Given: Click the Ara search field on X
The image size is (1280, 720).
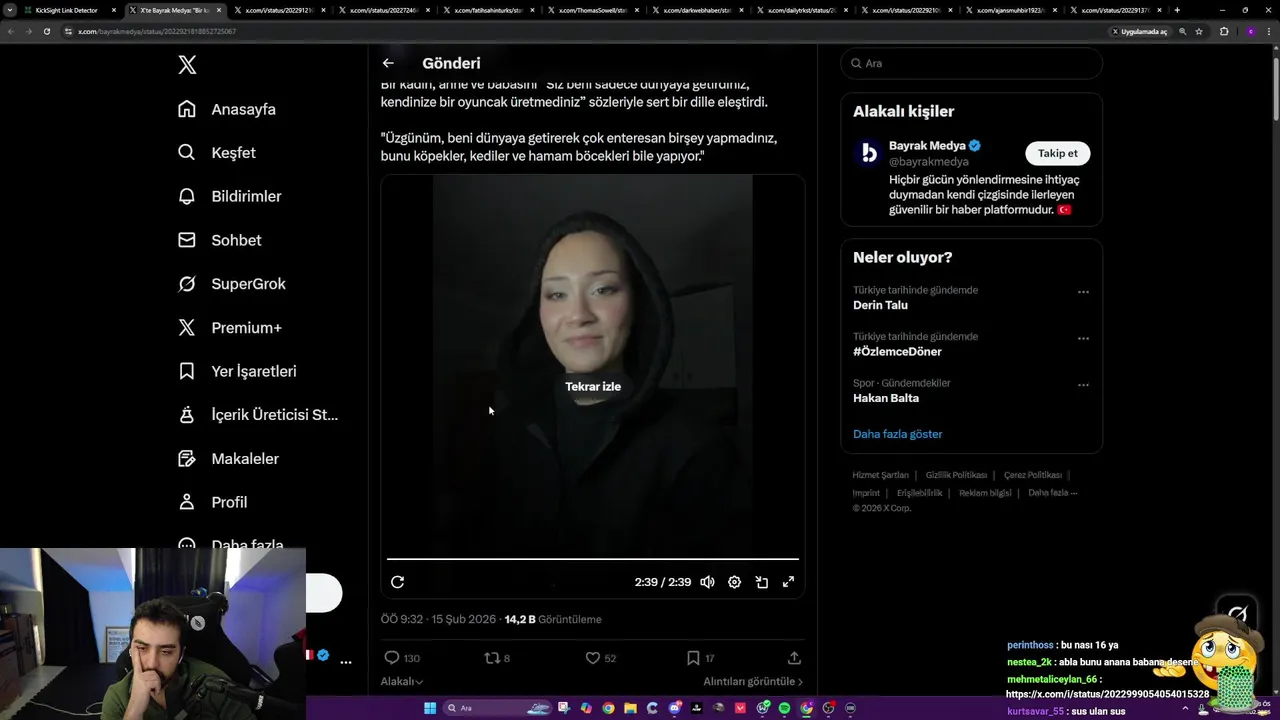Looking at the screenshot, I should coord(971,63).
